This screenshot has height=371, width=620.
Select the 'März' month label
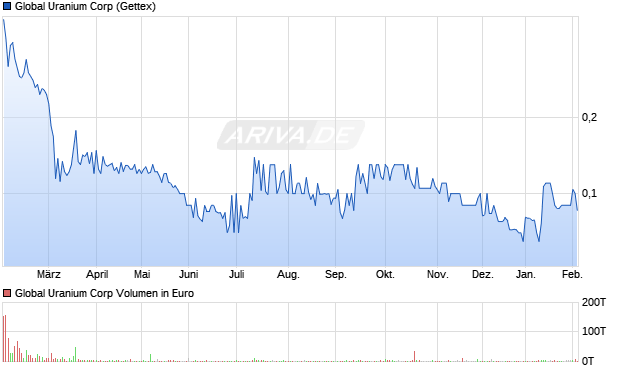49,274
